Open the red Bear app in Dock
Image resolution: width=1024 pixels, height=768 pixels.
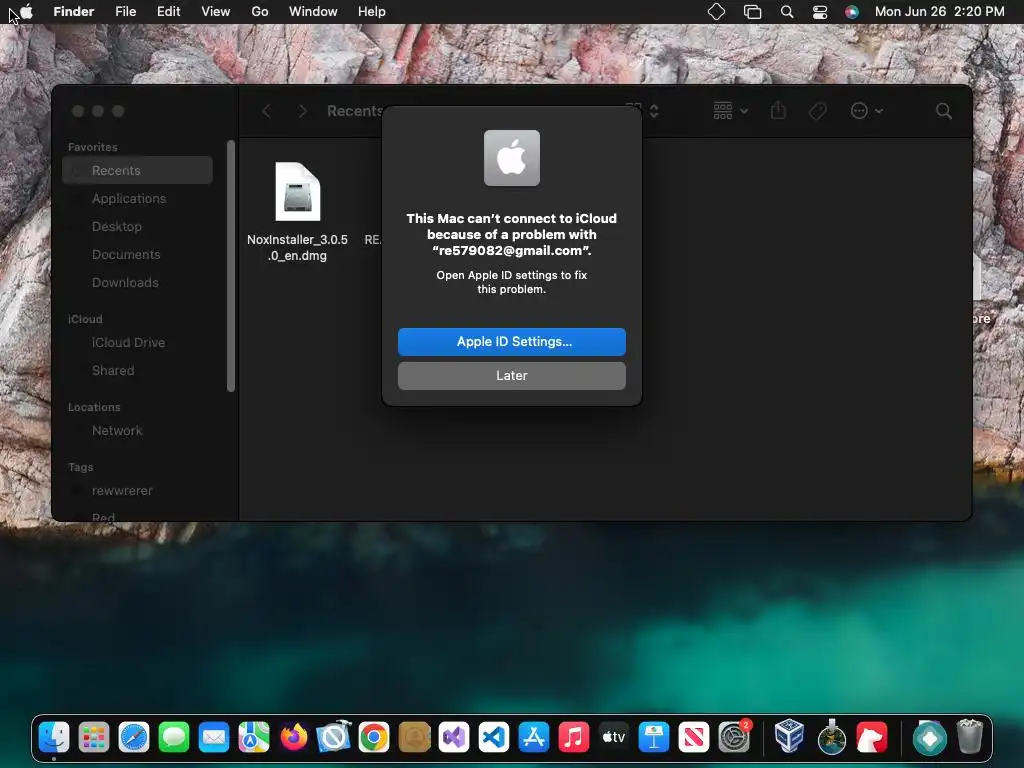pyautogui.click(x=872, y=738)
